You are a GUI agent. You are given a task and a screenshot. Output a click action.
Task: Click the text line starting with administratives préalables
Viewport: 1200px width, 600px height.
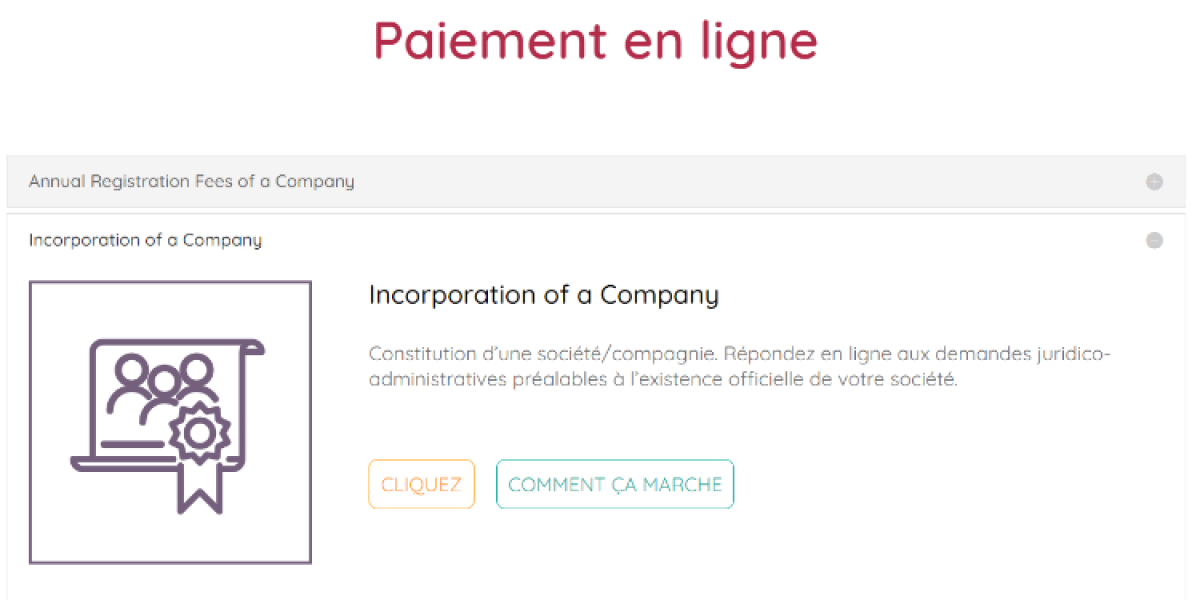point(663,380)
